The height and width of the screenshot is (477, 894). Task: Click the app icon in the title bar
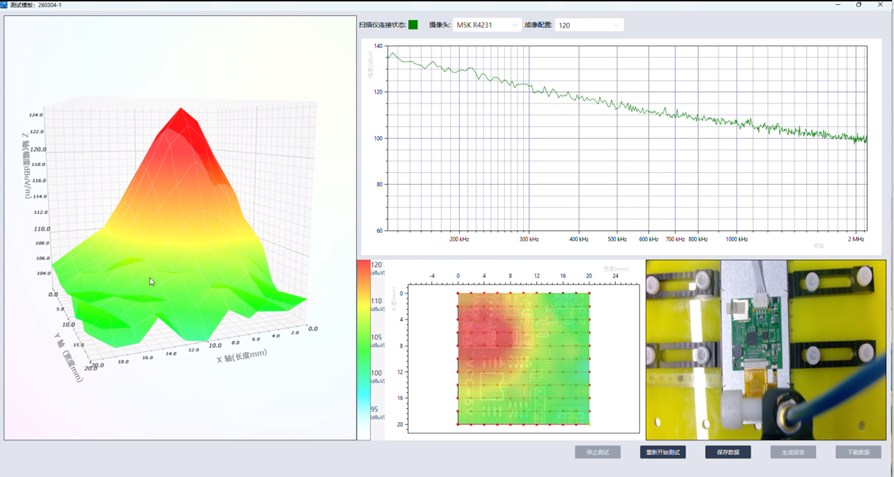coord(4,5)
